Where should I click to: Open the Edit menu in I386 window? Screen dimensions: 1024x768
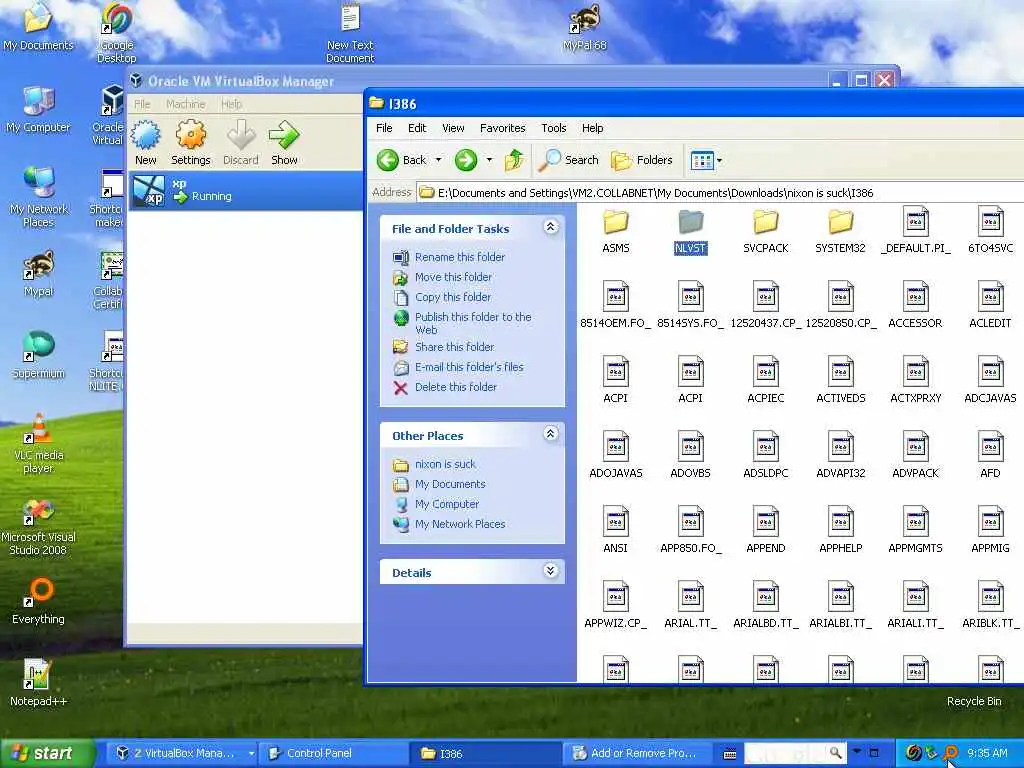[417, 128]
